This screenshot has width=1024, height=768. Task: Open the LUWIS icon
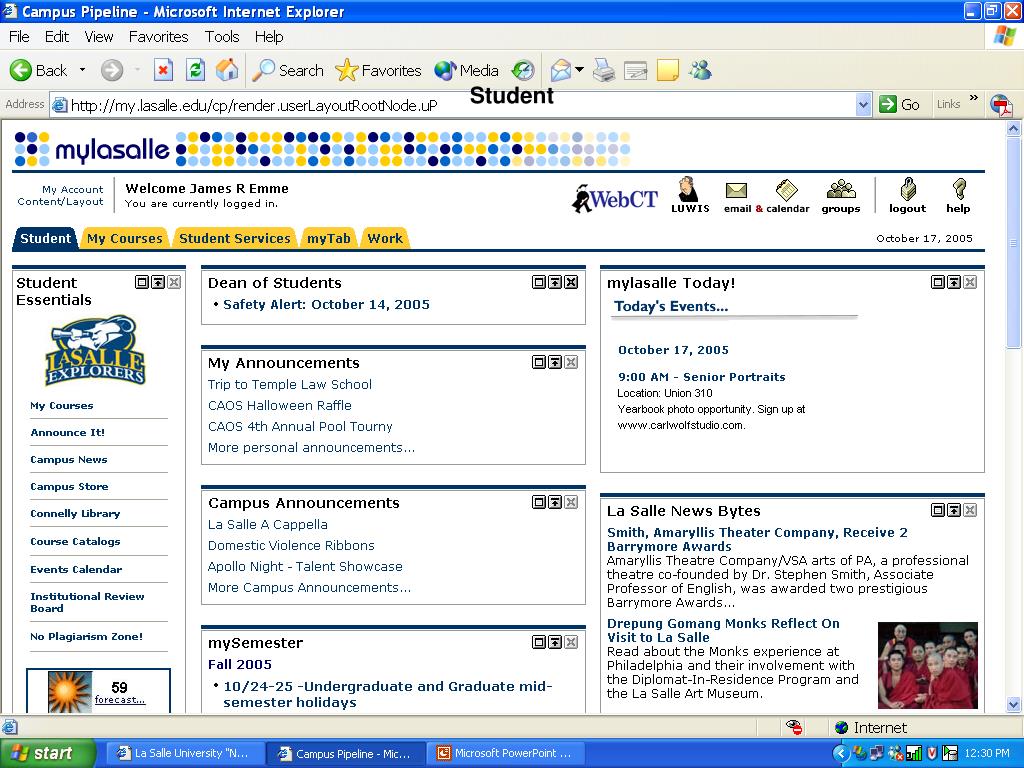pyautogui.click(x=690, y=195)
